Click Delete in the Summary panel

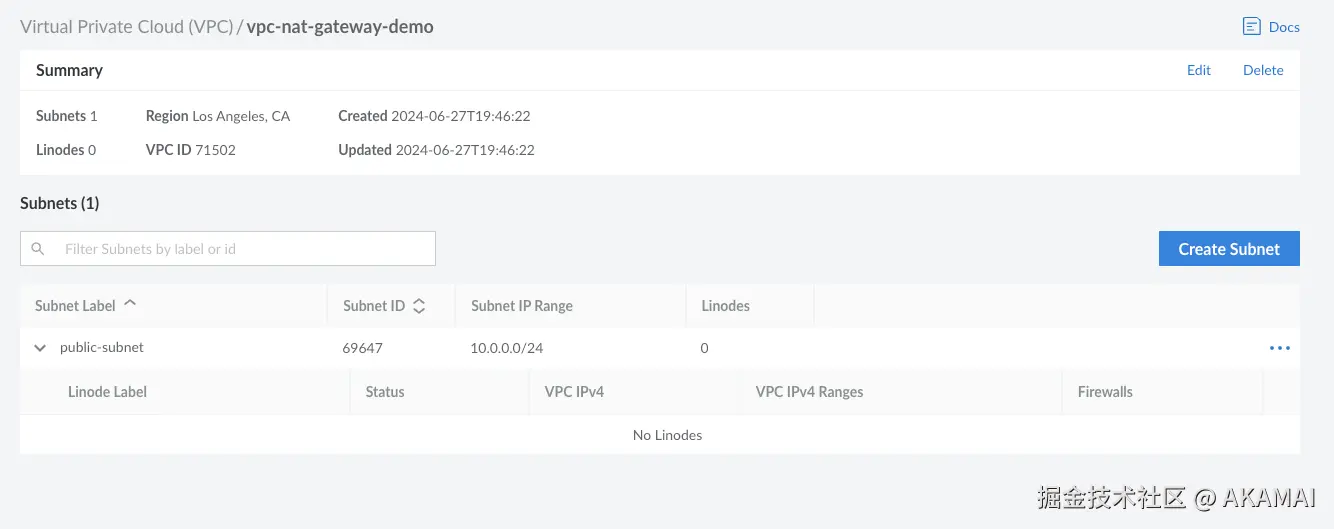pyautogui.click(x=1263, y=70)
